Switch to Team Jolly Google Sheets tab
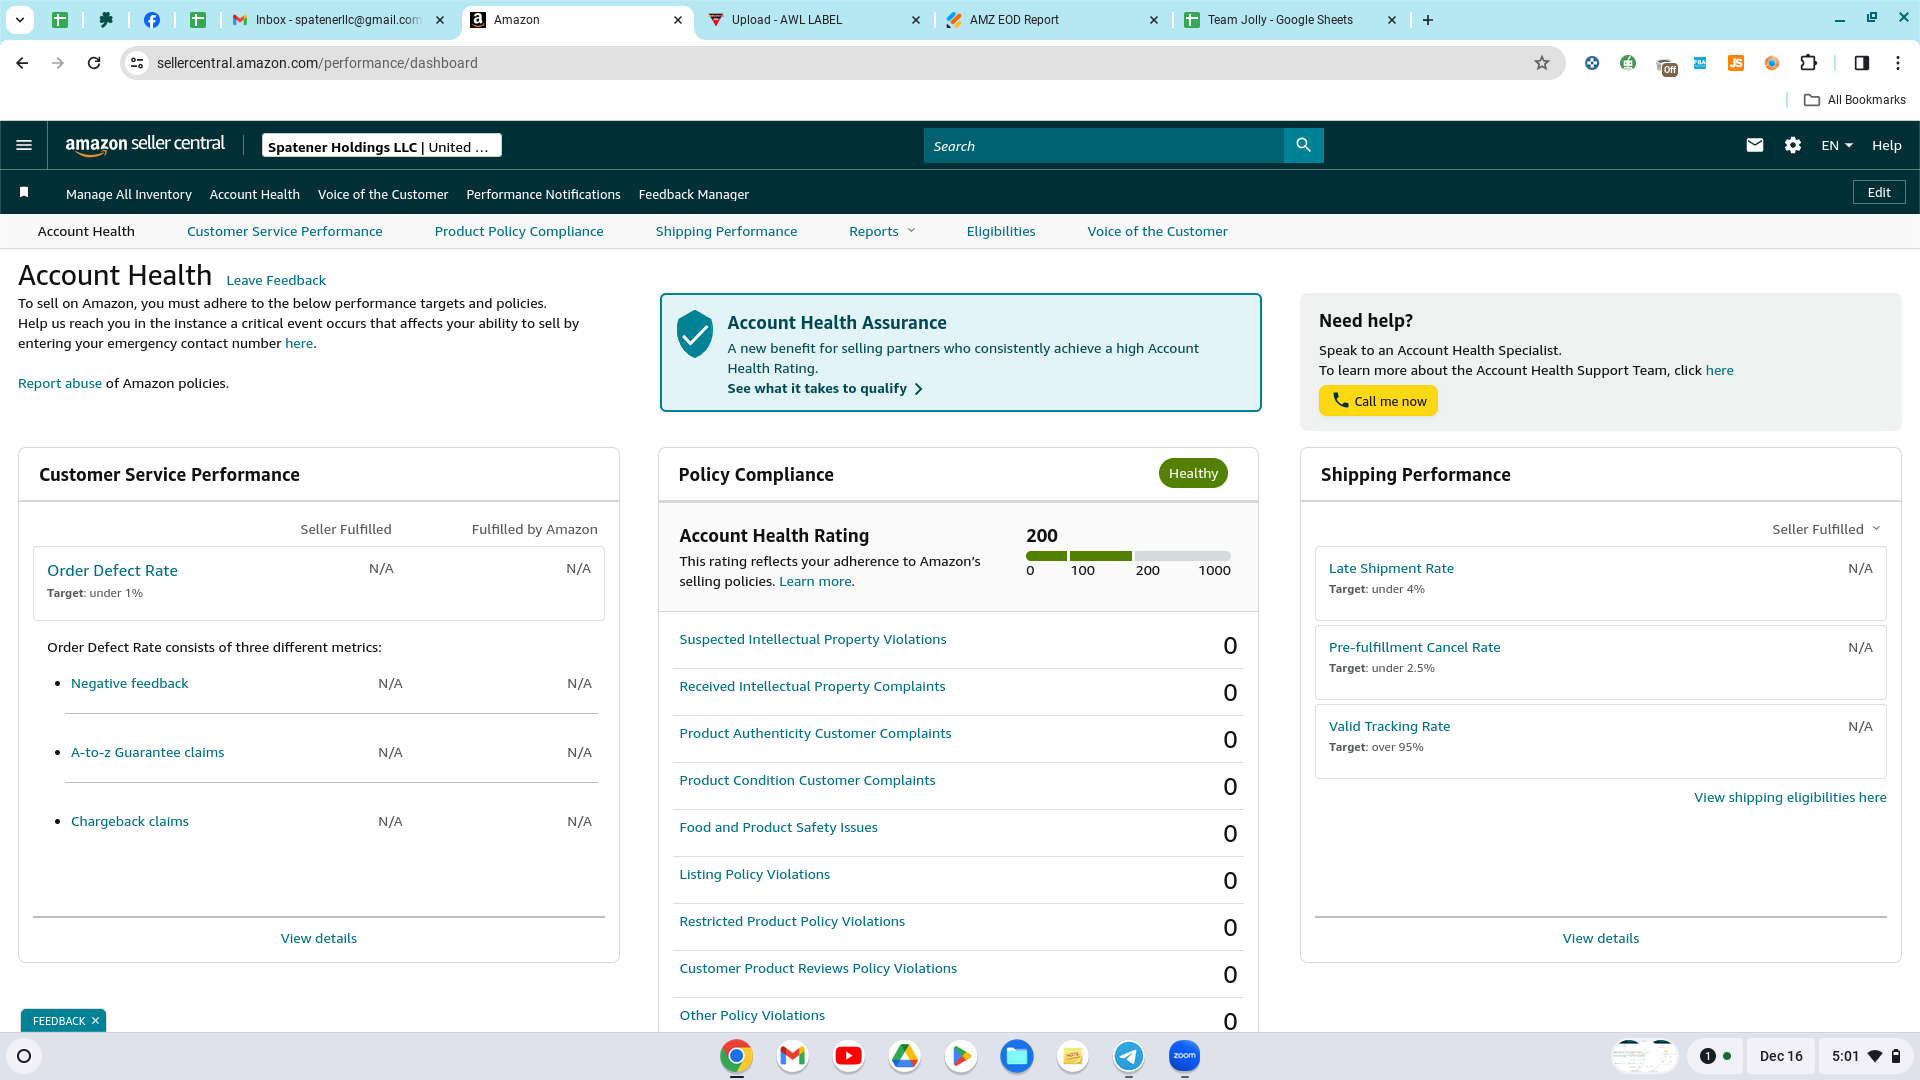Image resolution: width=1920 pixels, height=1080 pixels. [1289, 20]
